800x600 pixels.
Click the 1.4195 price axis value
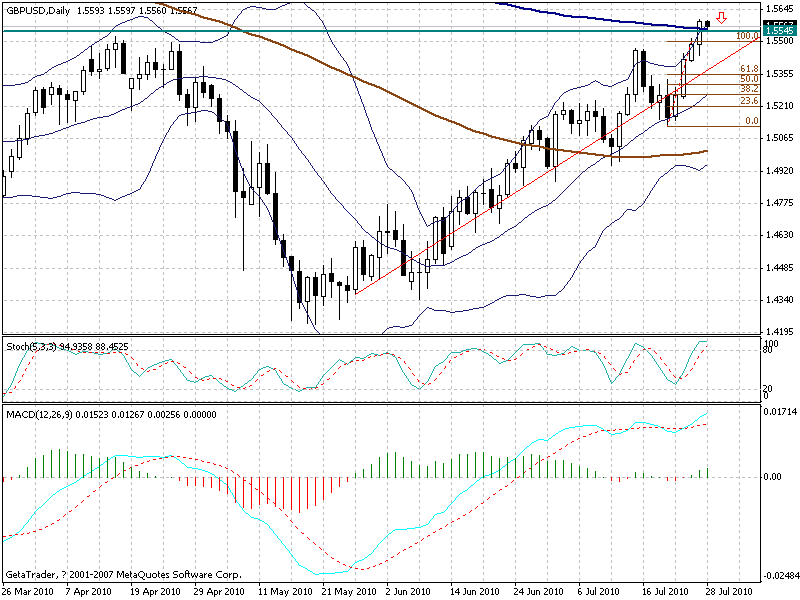[x=779, y=331]
